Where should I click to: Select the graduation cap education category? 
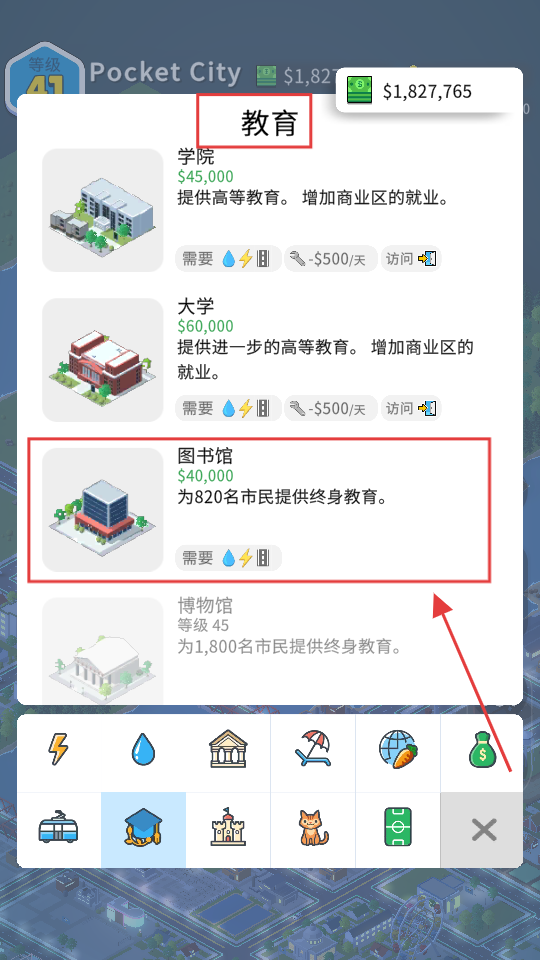(x=143, y=830)
